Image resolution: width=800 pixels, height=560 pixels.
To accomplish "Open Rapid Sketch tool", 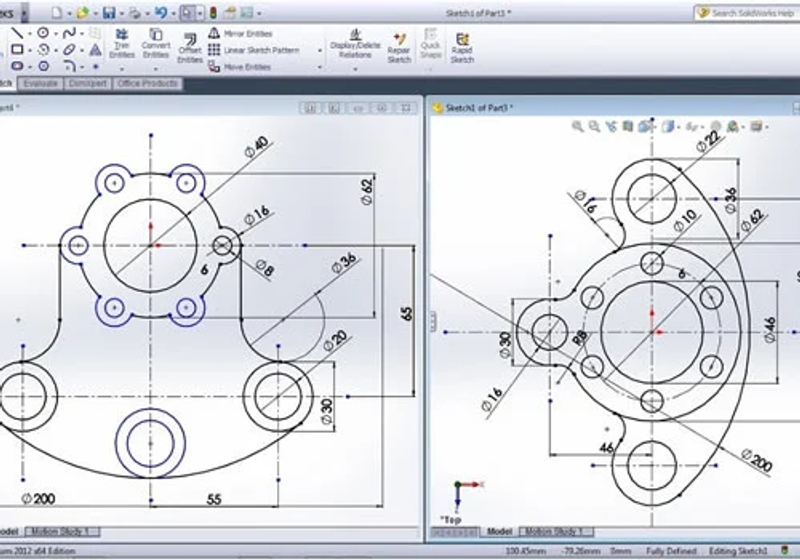I will click(462, 48).
